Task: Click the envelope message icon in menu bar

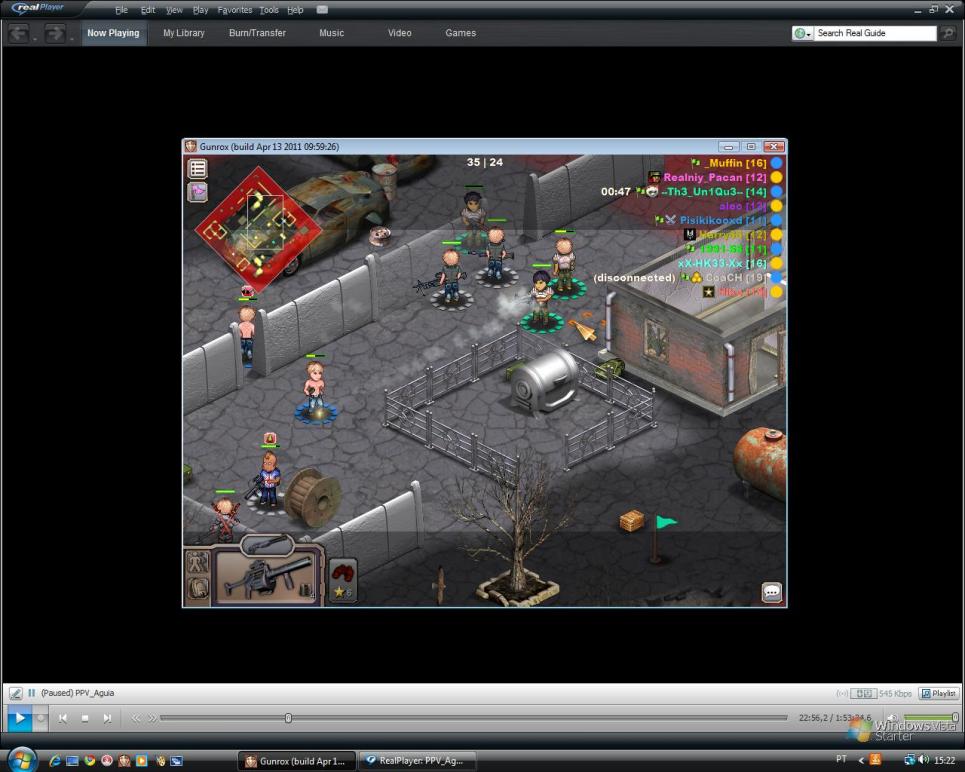Action: pos(322,9)
